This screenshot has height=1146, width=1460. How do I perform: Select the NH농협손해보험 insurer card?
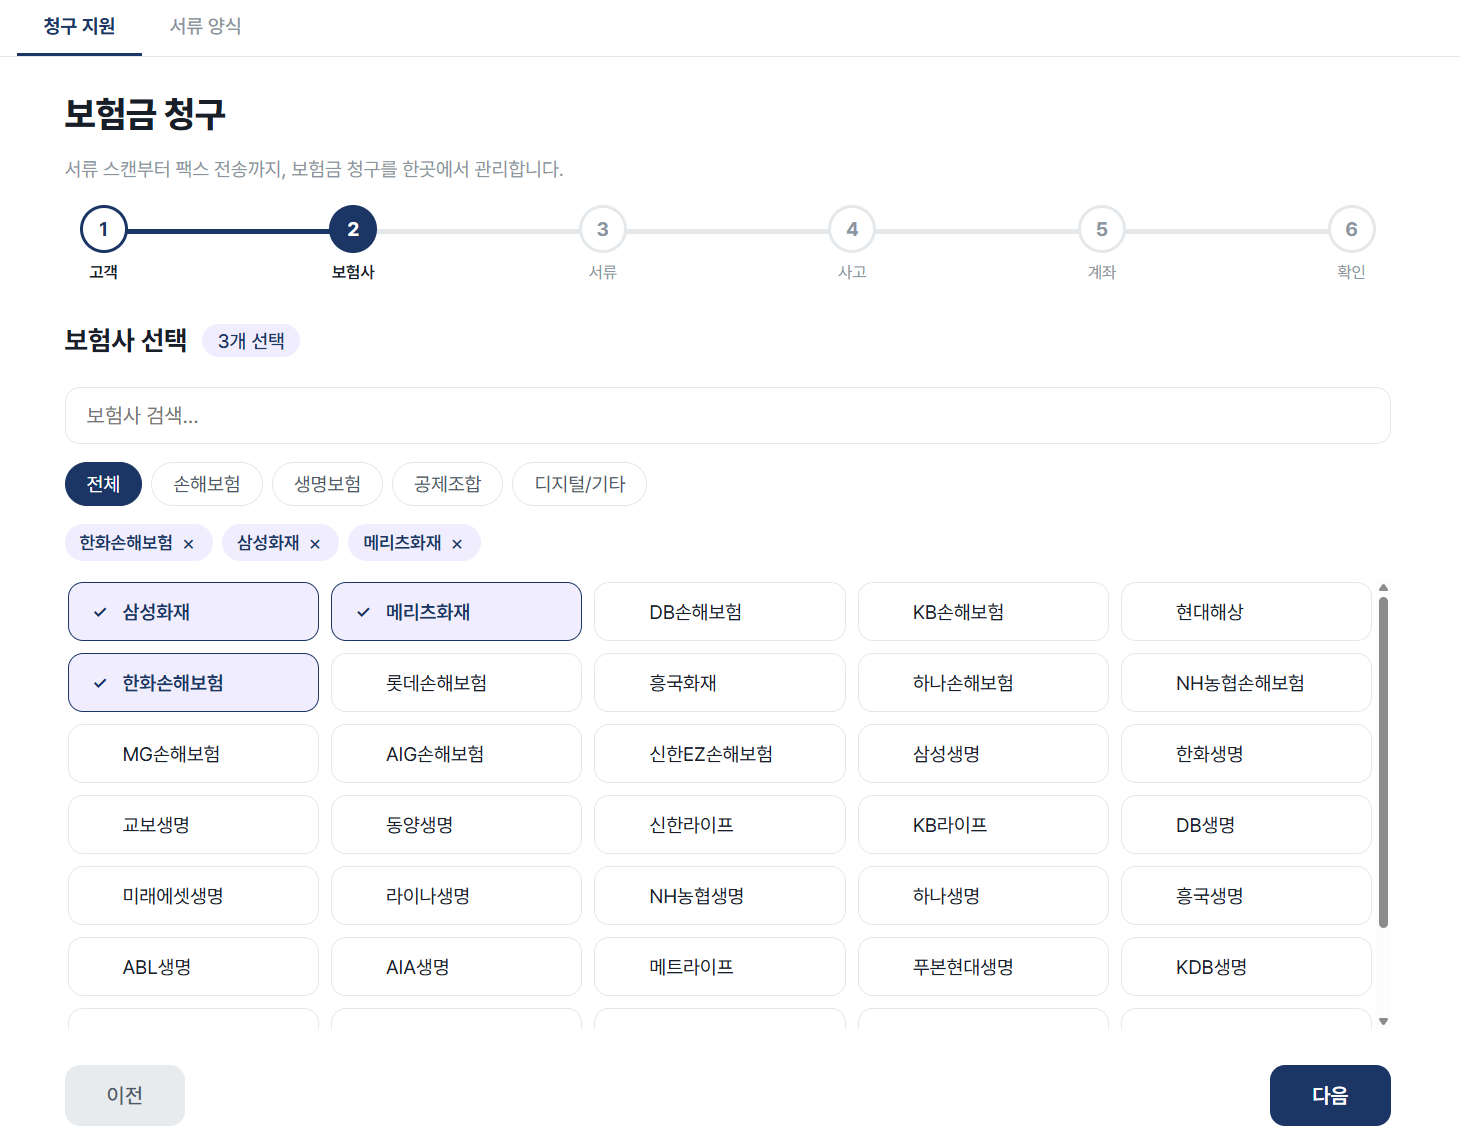(1246, 683)
